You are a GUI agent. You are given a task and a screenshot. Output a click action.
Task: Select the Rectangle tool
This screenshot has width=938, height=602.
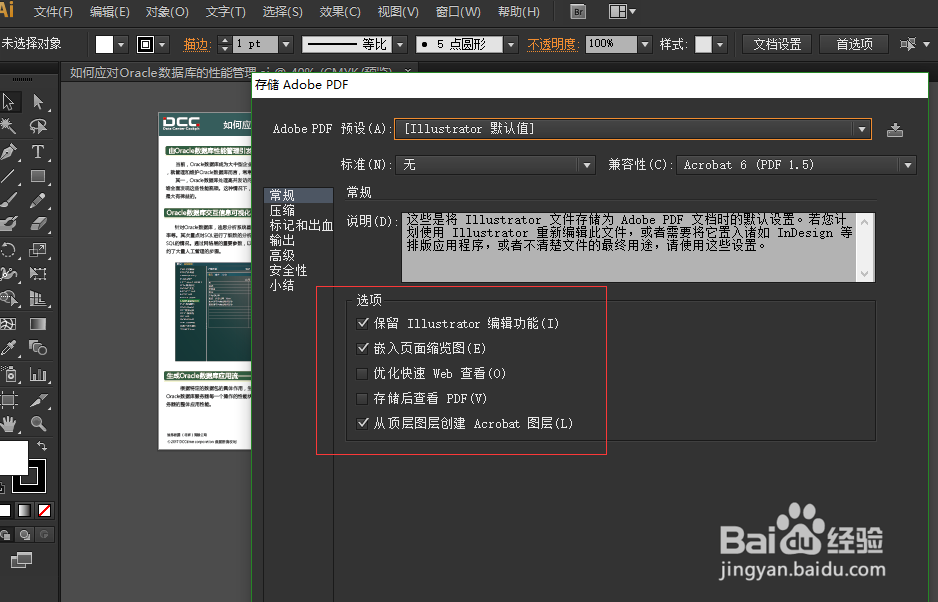point(38,176)
